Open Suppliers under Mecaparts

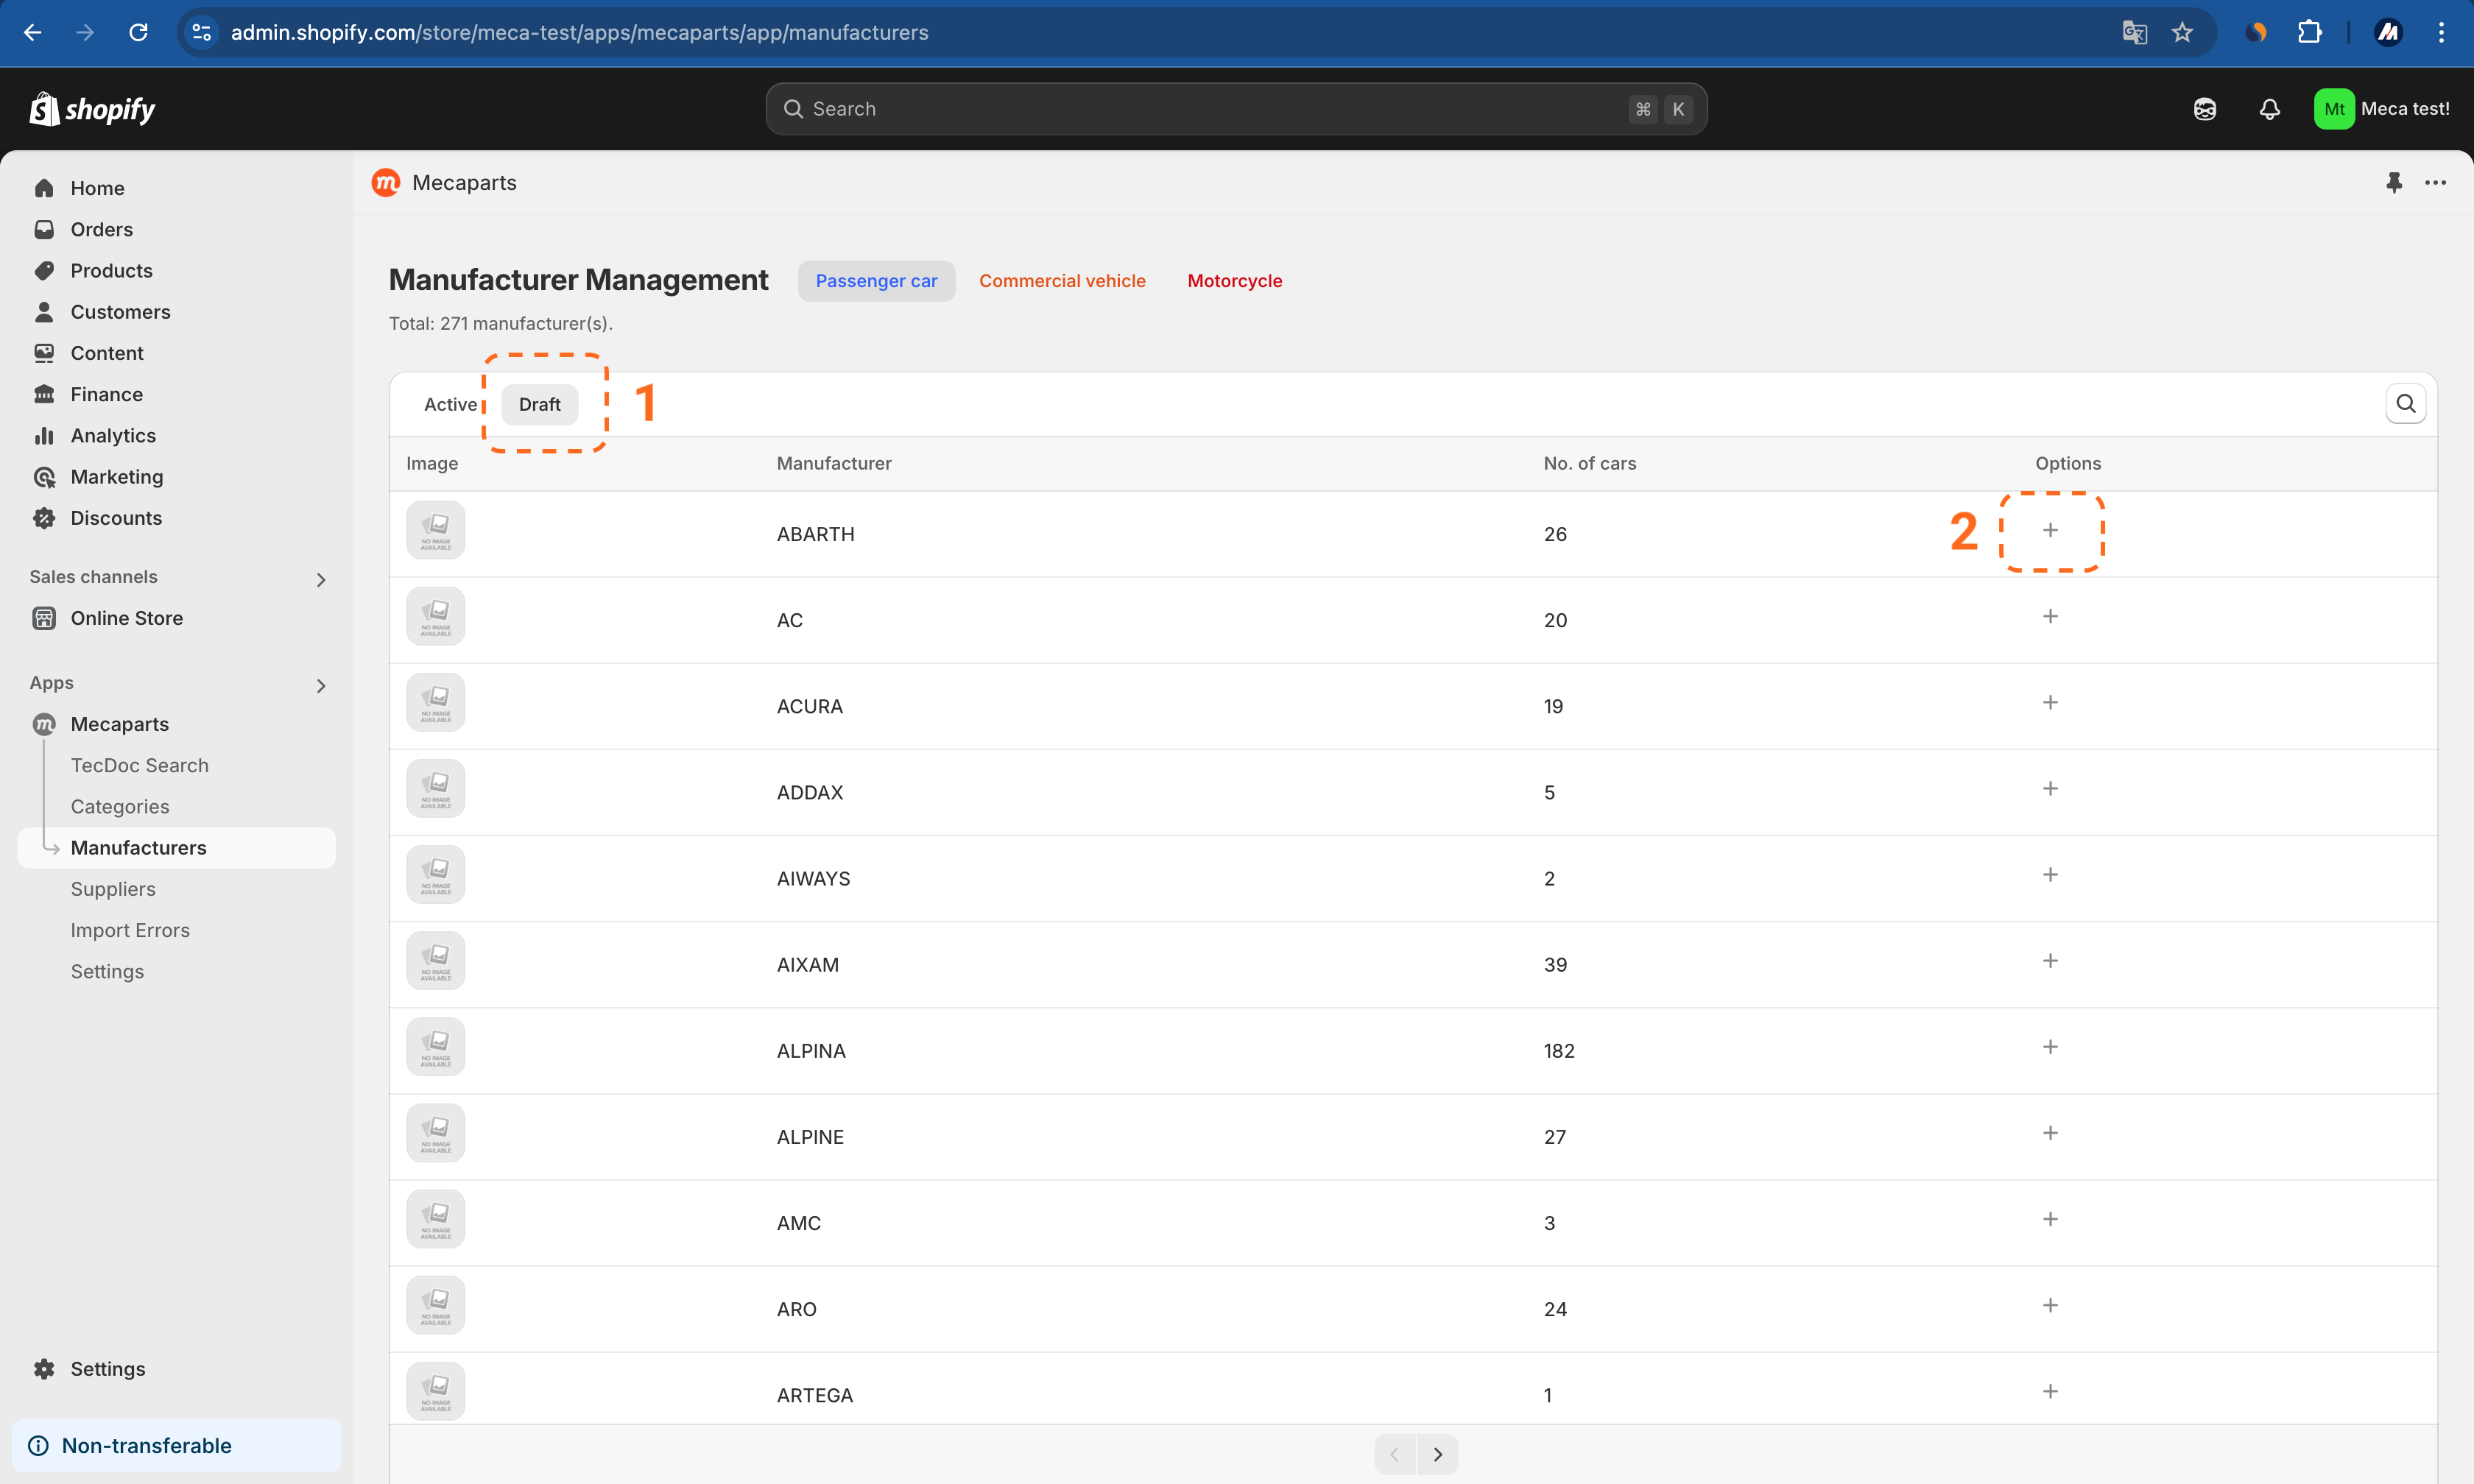(112, 888)
